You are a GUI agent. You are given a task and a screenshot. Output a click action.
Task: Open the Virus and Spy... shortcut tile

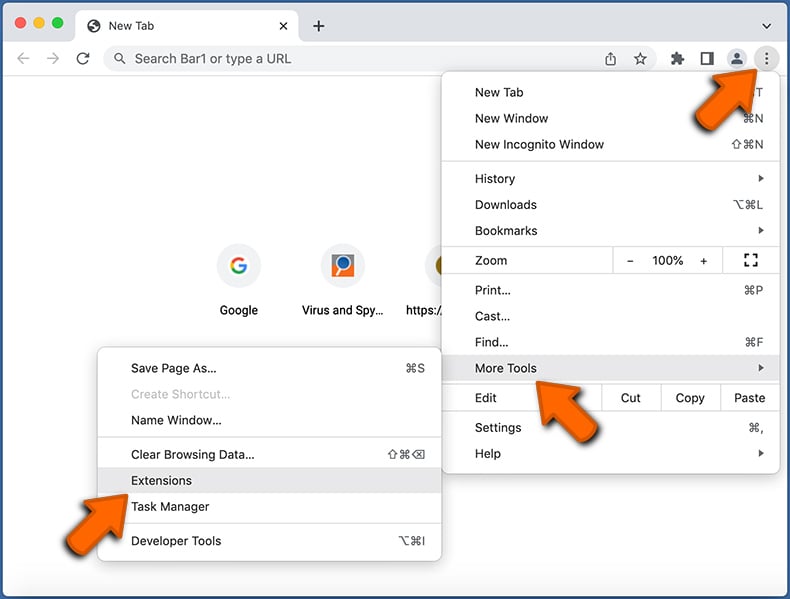tap(343, 280)
